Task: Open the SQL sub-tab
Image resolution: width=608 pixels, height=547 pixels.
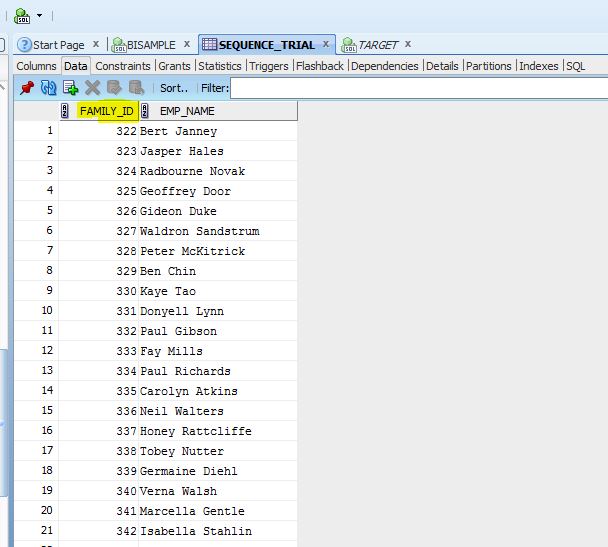Action: pos(575,66)
